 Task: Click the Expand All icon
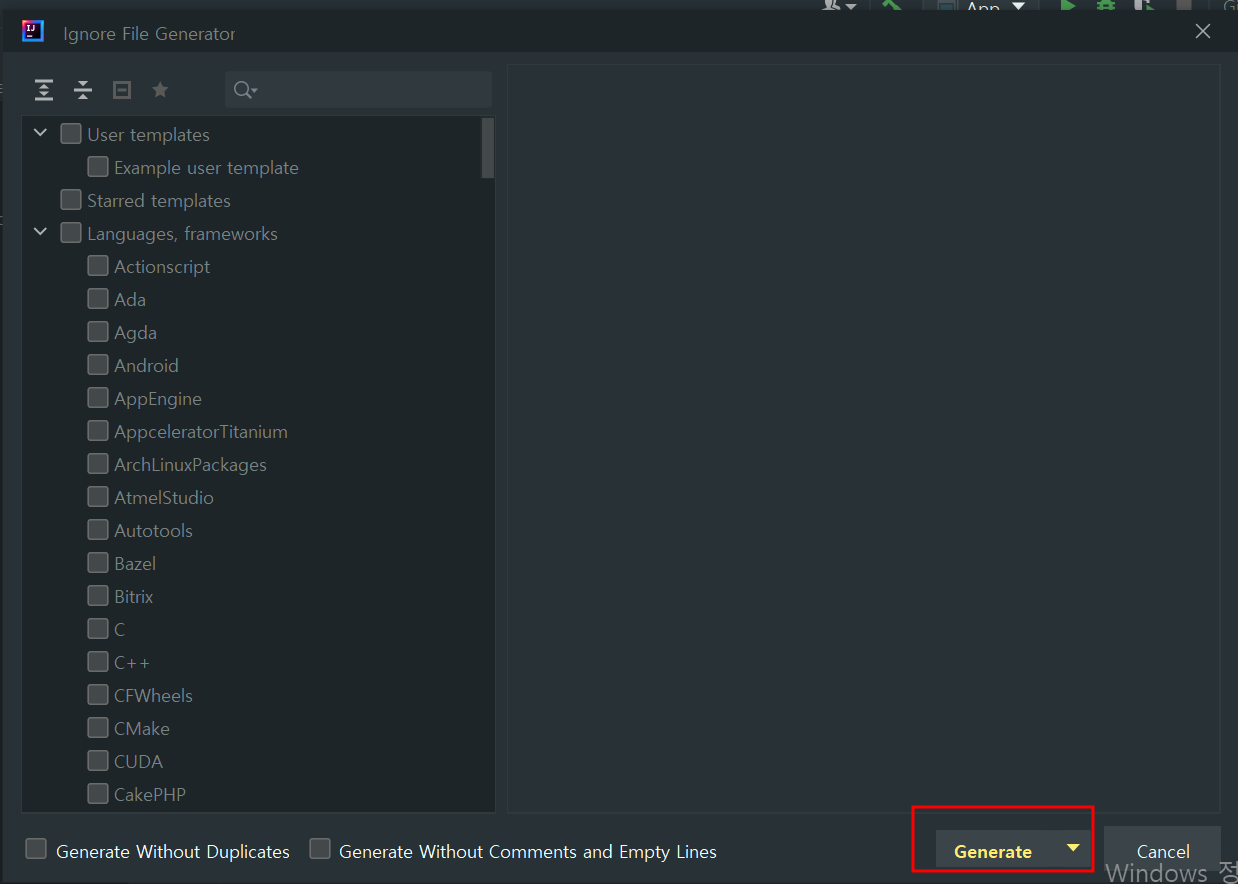(x=44, y=90)
